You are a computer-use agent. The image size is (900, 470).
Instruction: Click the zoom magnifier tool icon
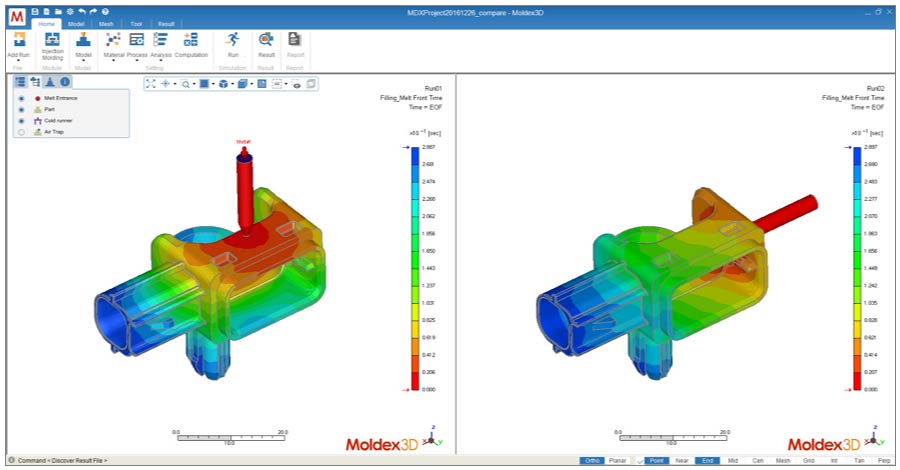[x=185, y=84]
